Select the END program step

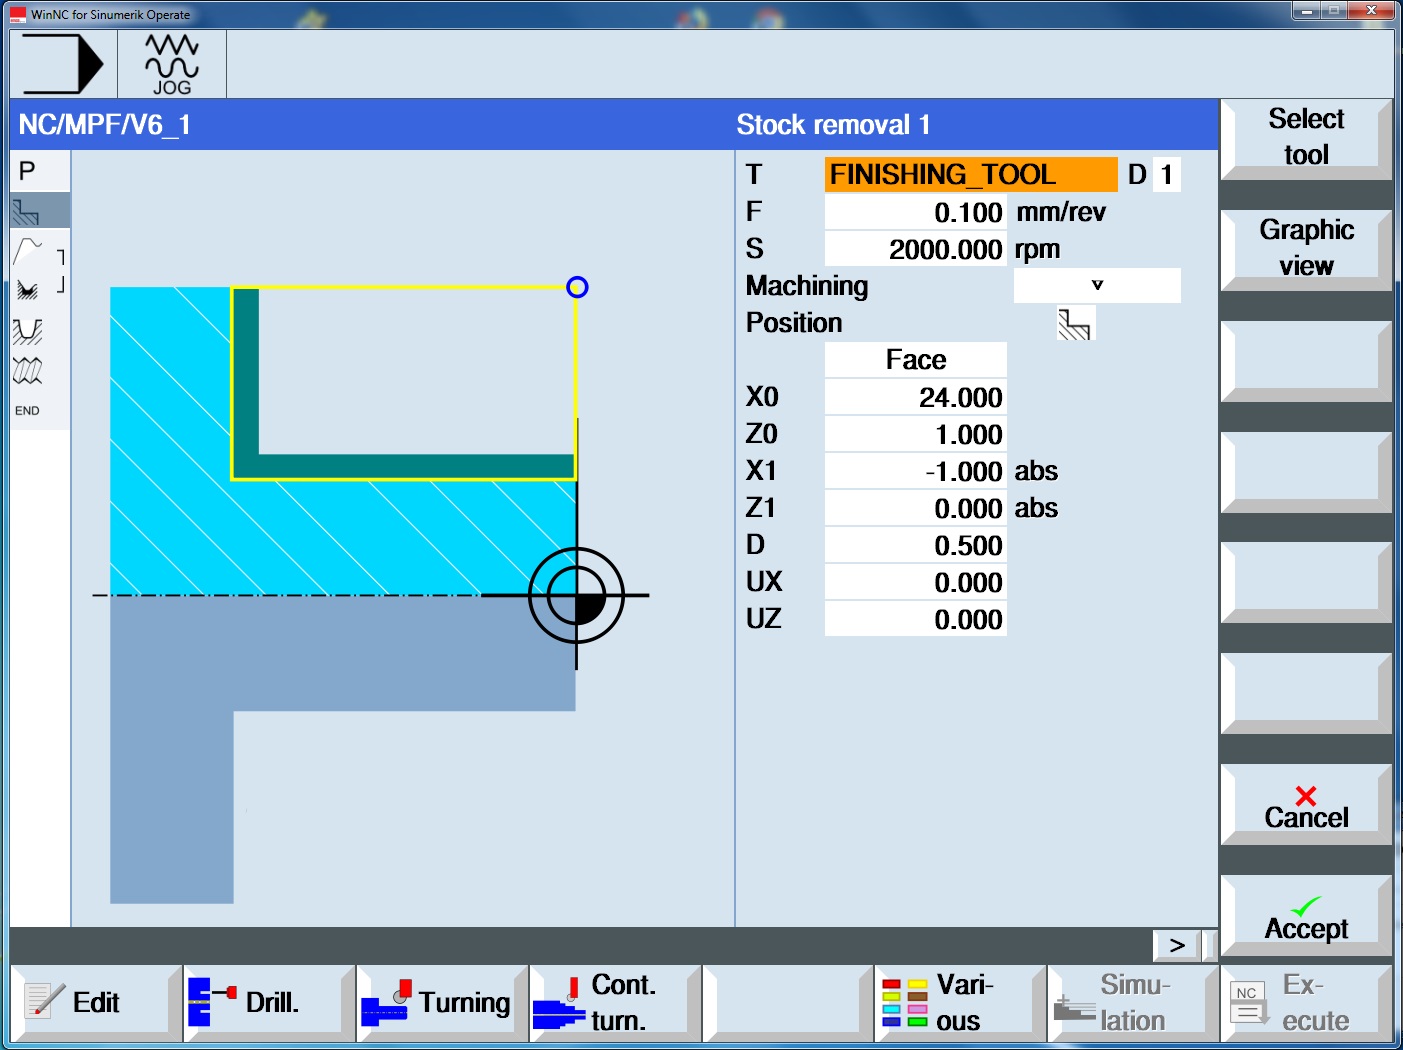point(27,411)
